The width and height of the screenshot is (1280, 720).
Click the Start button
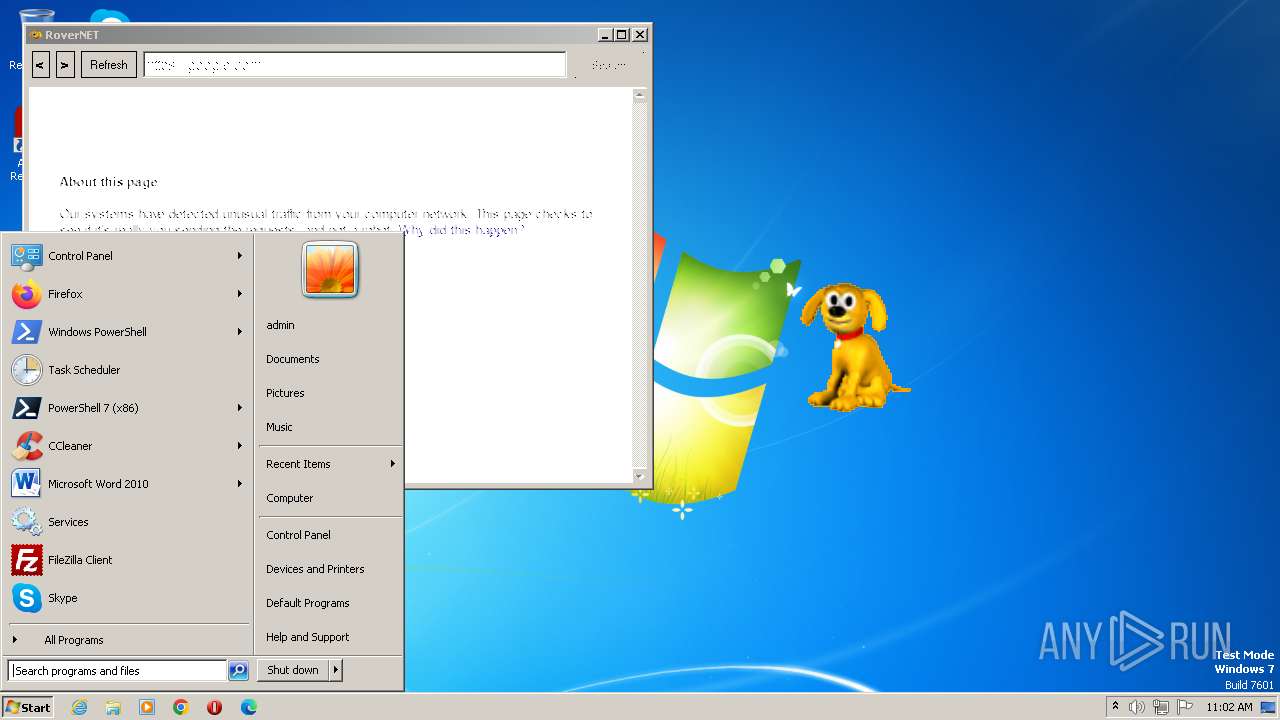tap(28, 707)
